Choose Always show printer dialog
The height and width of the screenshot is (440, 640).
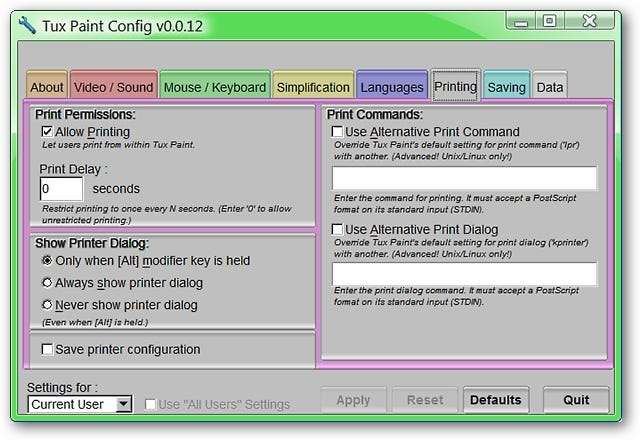tap(47, 282)
